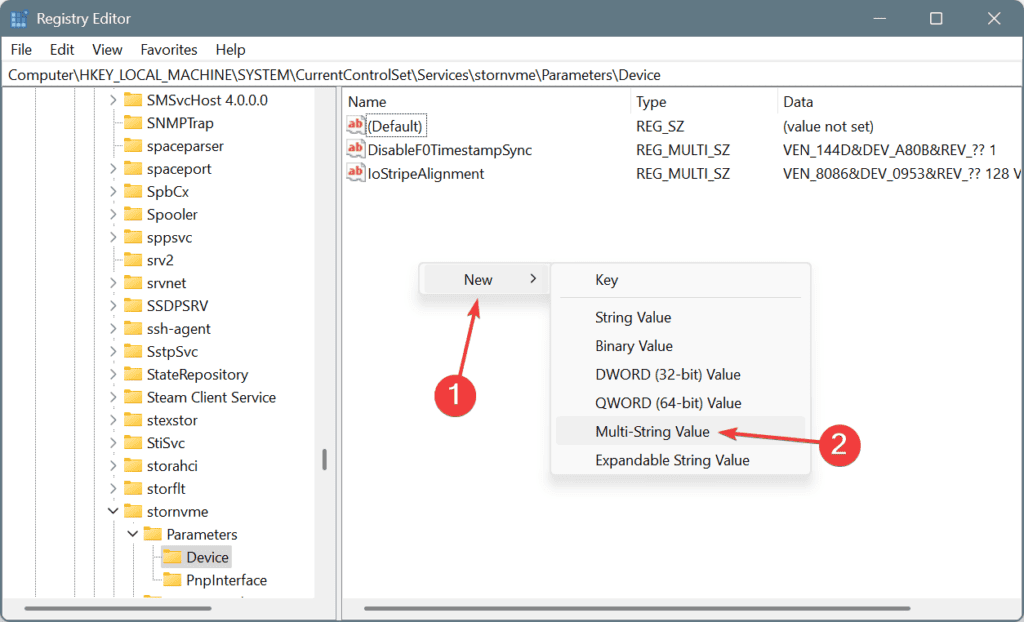
Task: Click the registry path address bar
Action: point(512,75)
